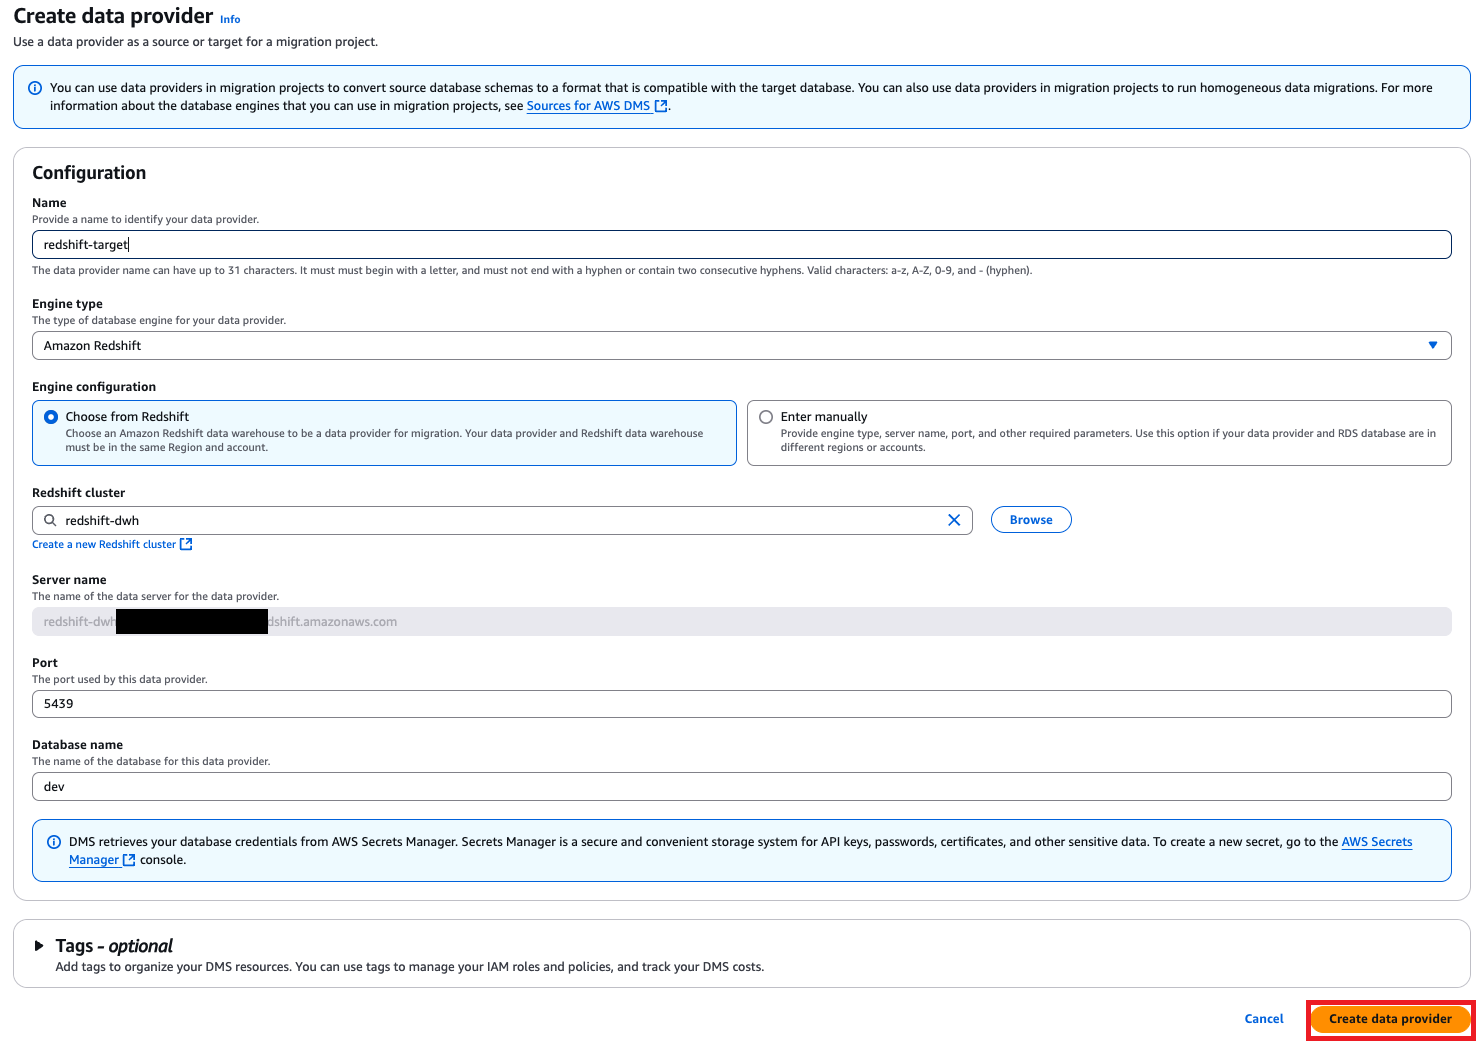The image size is (1481, 1048).
Task: Click the Create data provider button
Action: pos(1389,1019)
